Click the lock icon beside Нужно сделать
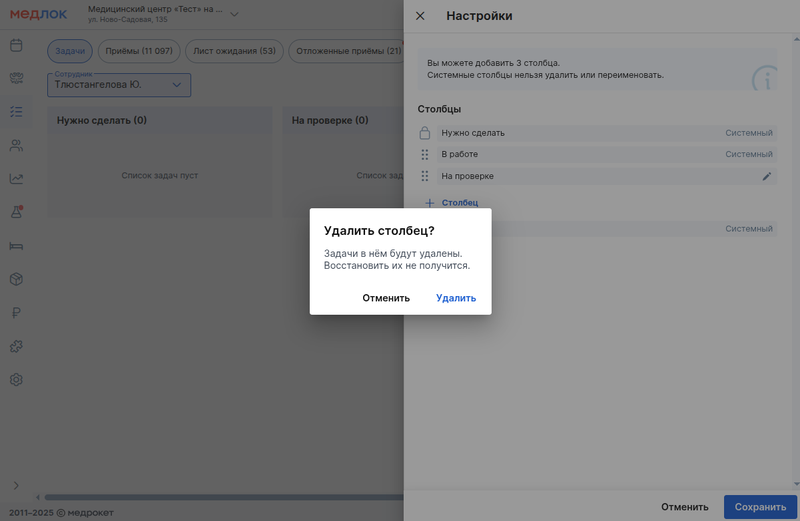The width and height of the screenshot is (800, 521). (x=424, y=133)
